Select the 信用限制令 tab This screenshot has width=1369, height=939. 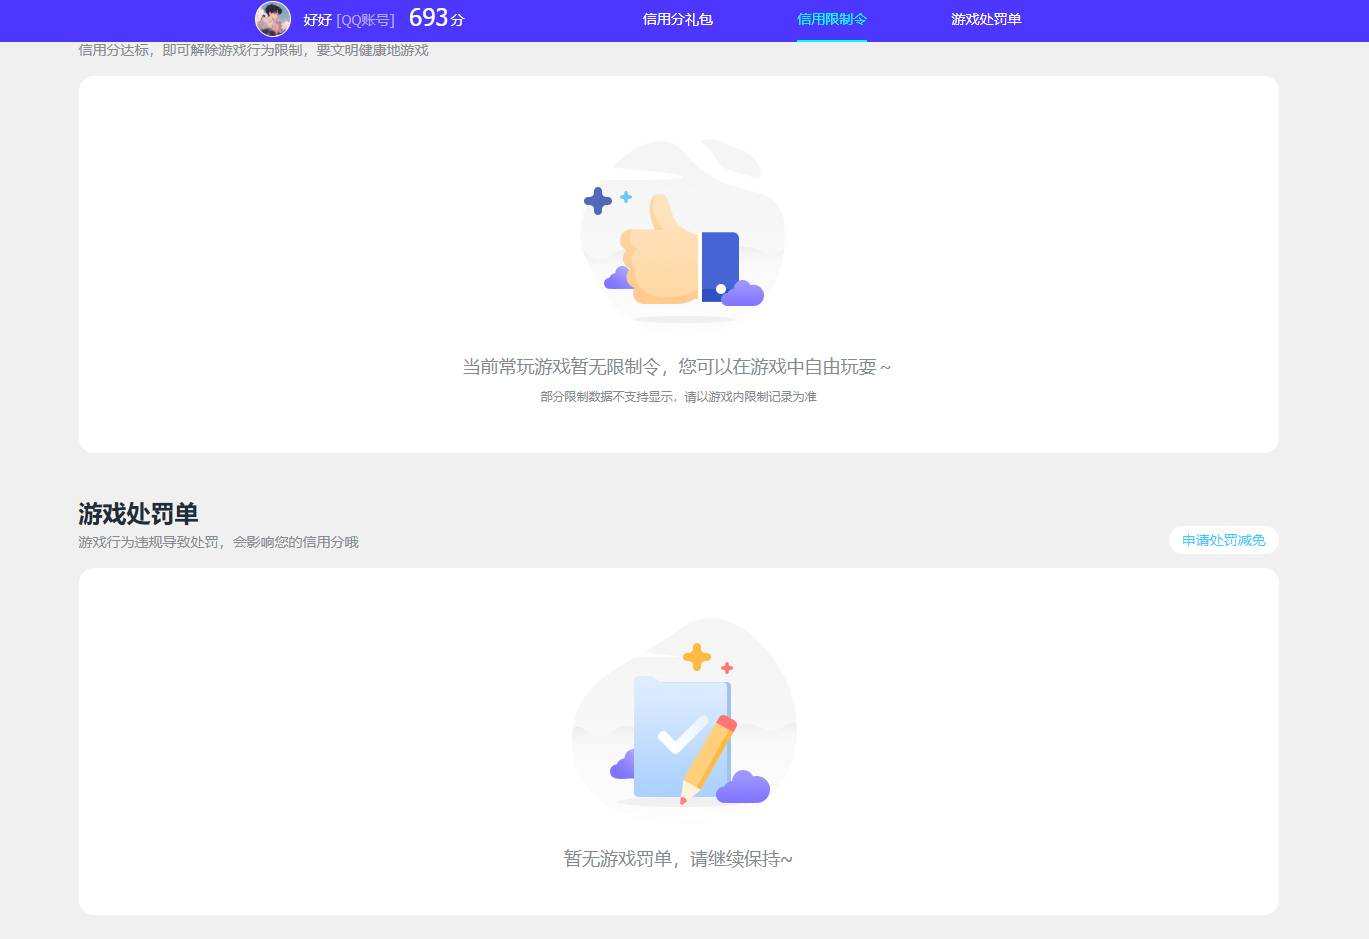pyautogui.click(x=832, y=19)
